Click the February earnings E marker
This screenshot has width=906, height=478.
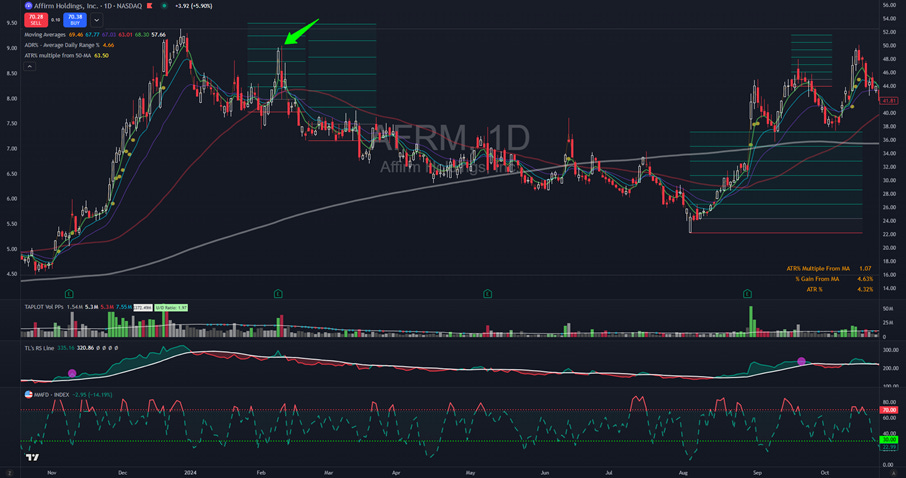coord(278,294)
